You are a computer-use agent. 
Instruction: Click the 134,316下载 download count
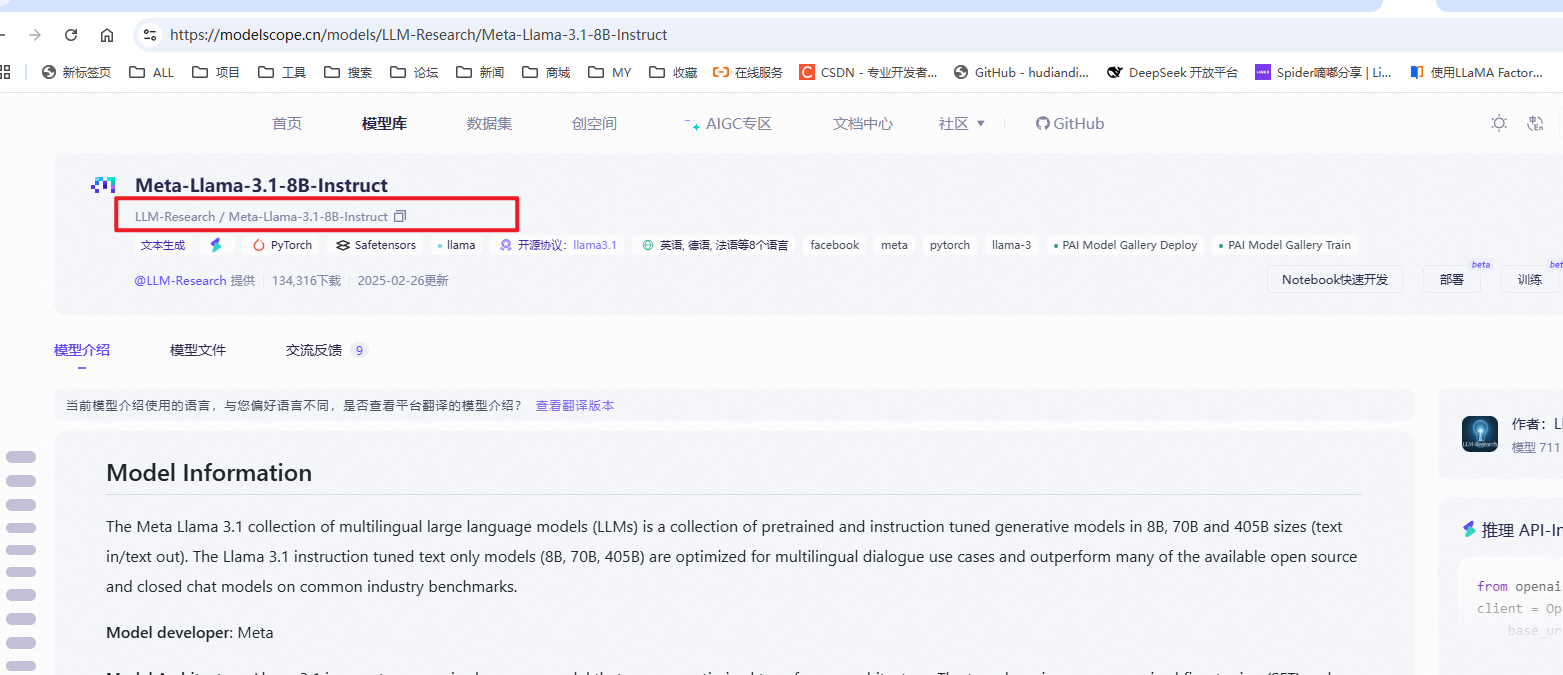pos(306,281)
